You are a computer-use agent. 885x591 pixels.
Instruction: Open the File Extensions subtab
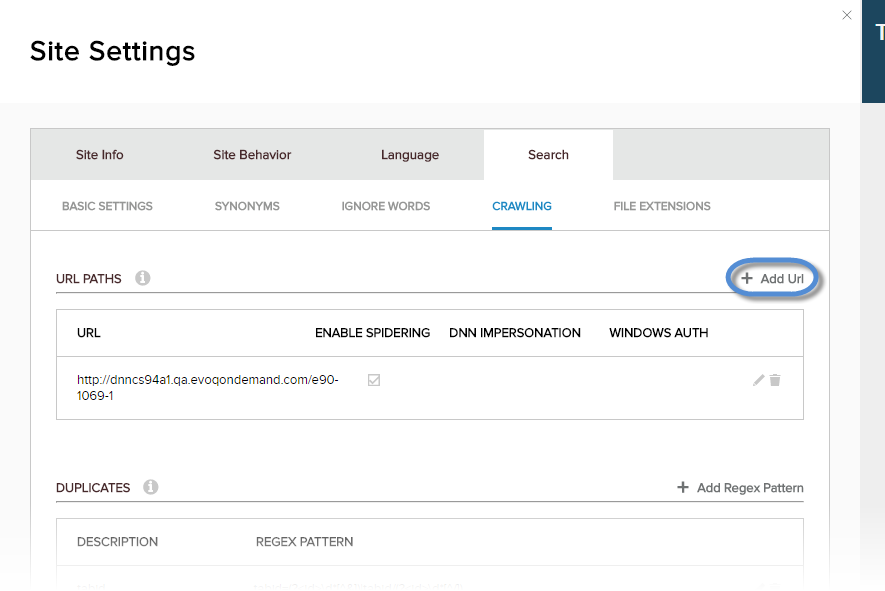coord(662,206)
